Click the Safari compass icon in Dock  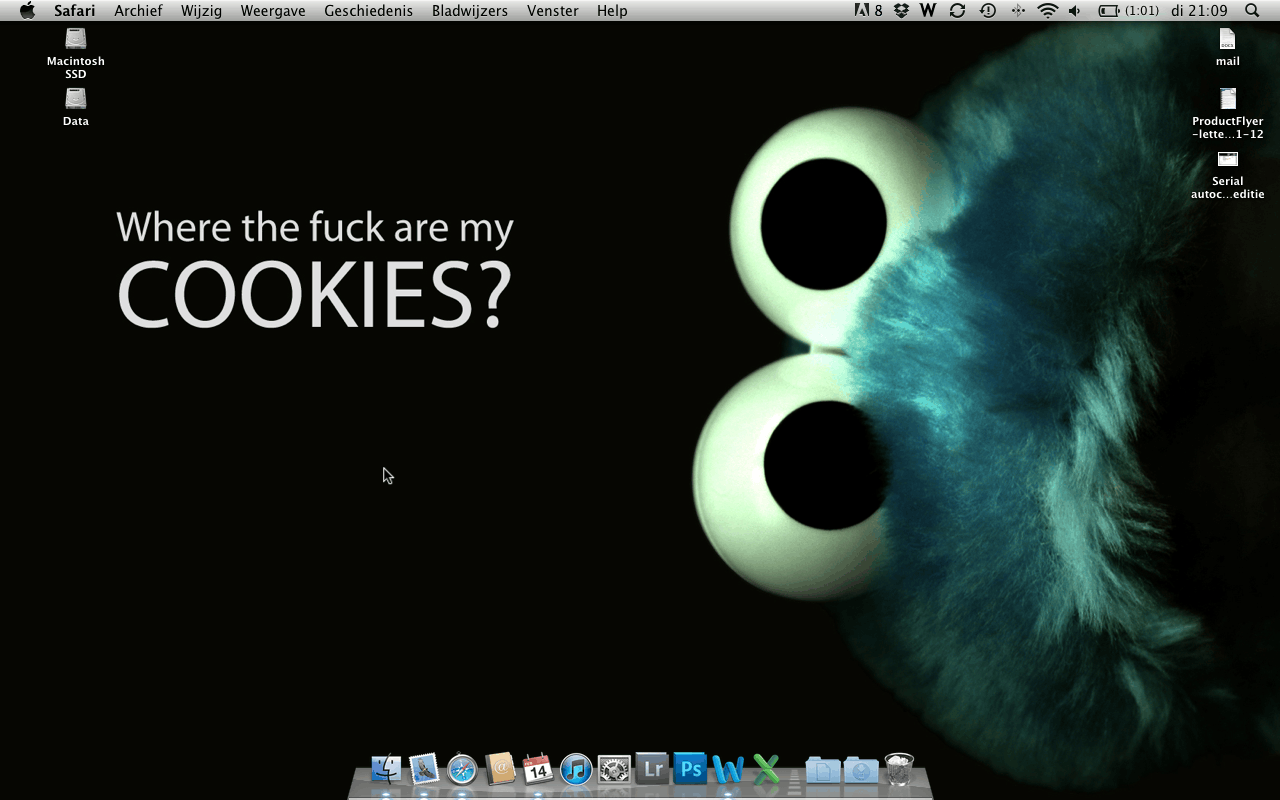(462, 768)
